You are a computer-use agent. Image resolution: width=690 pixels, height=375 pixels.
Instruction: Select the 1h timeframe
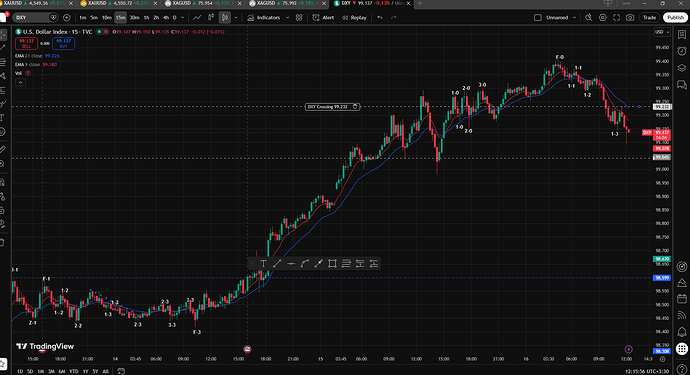point(147,18)
